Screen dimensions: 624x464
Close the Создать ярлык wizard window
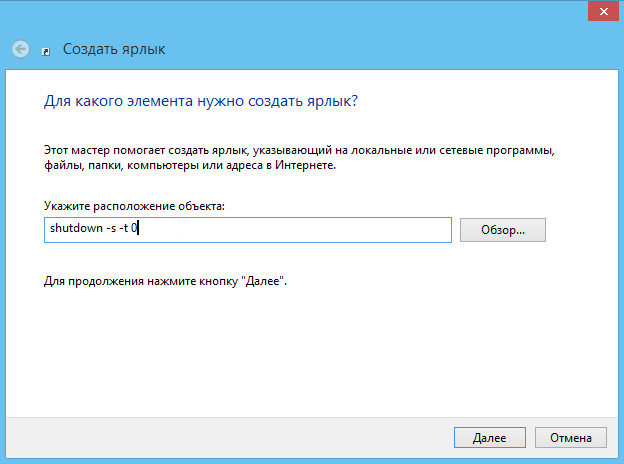(603, 12)
